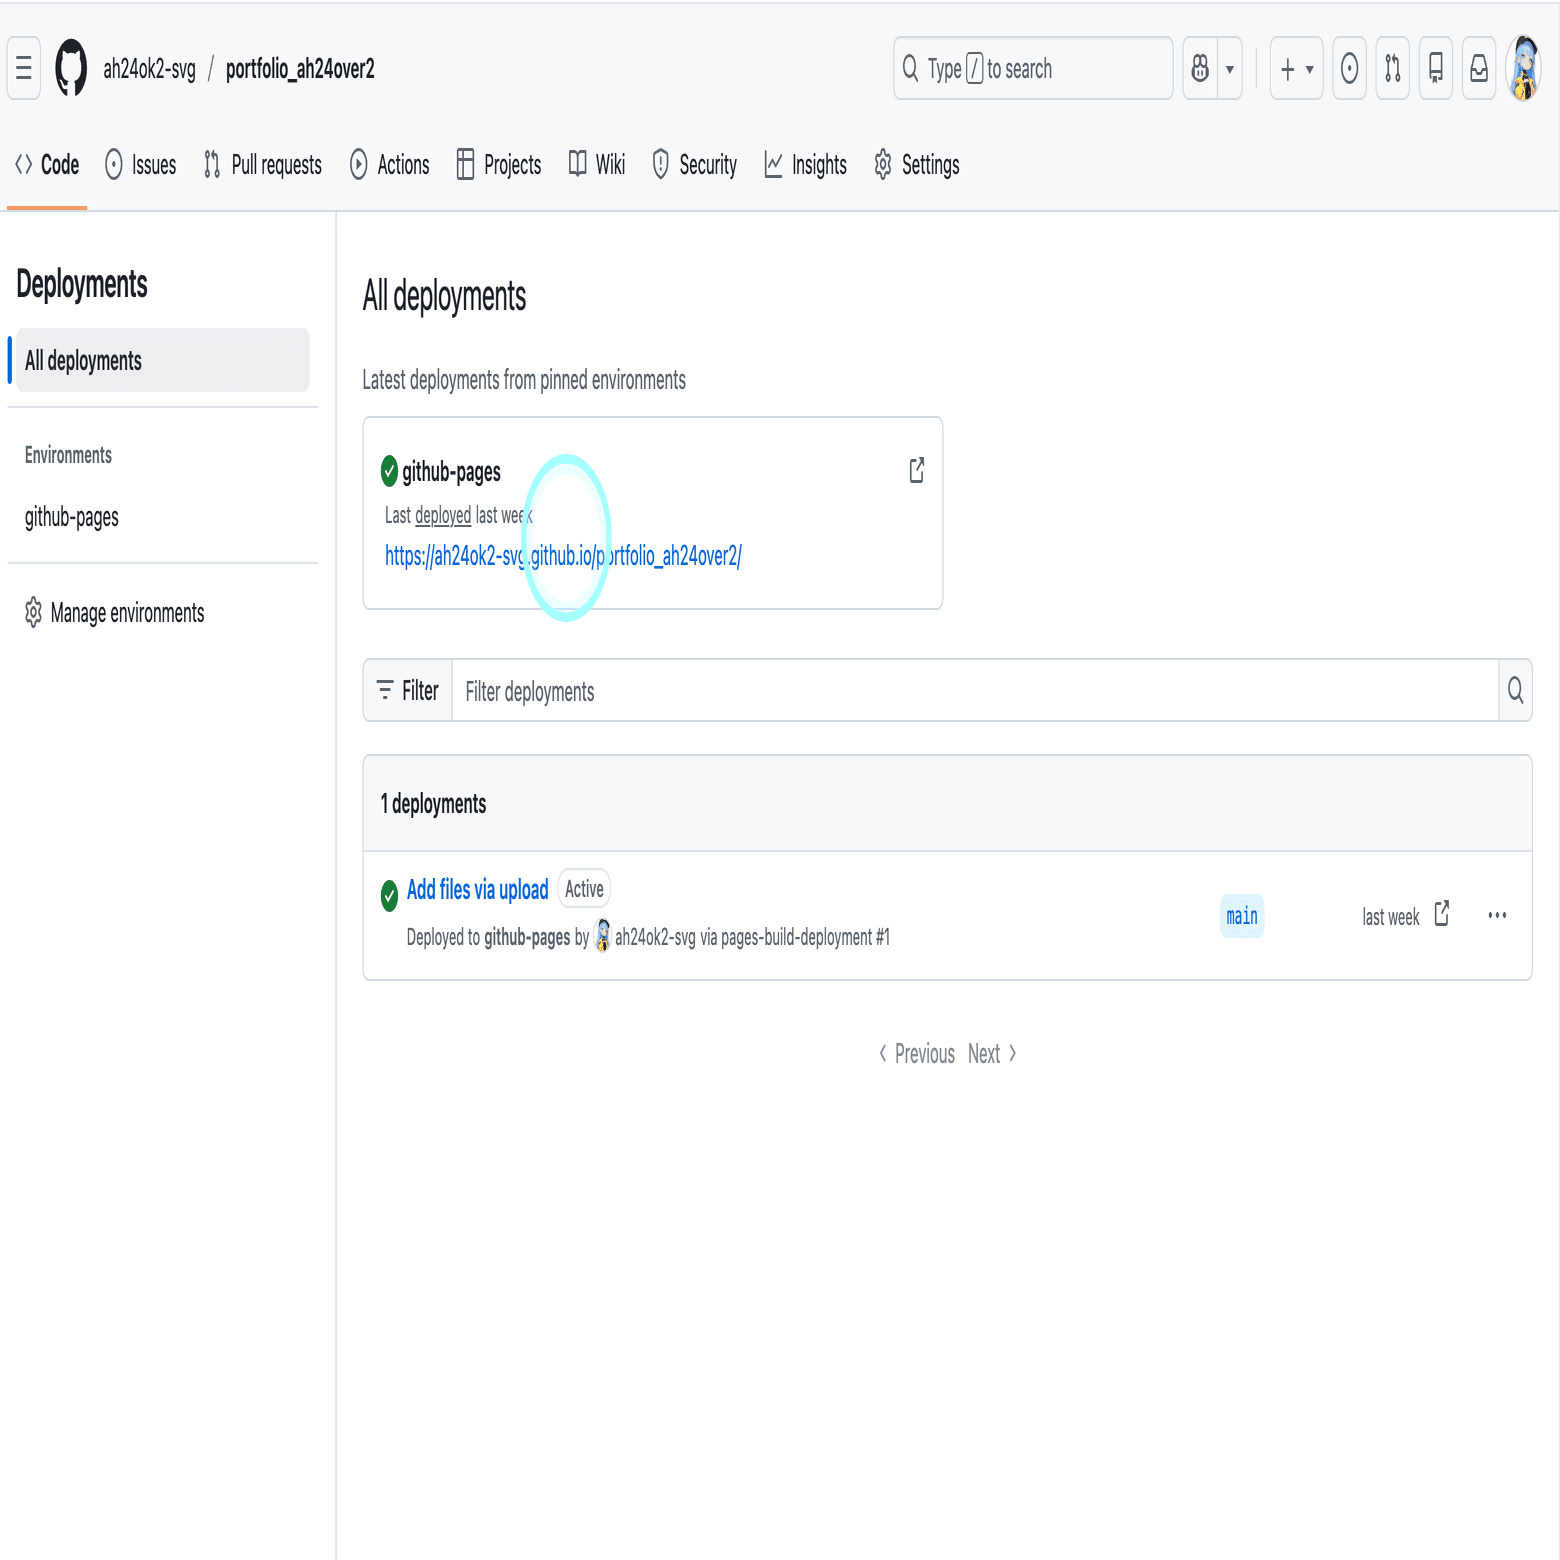Open the github-pages pinned environment name

[x=452, y=472]
